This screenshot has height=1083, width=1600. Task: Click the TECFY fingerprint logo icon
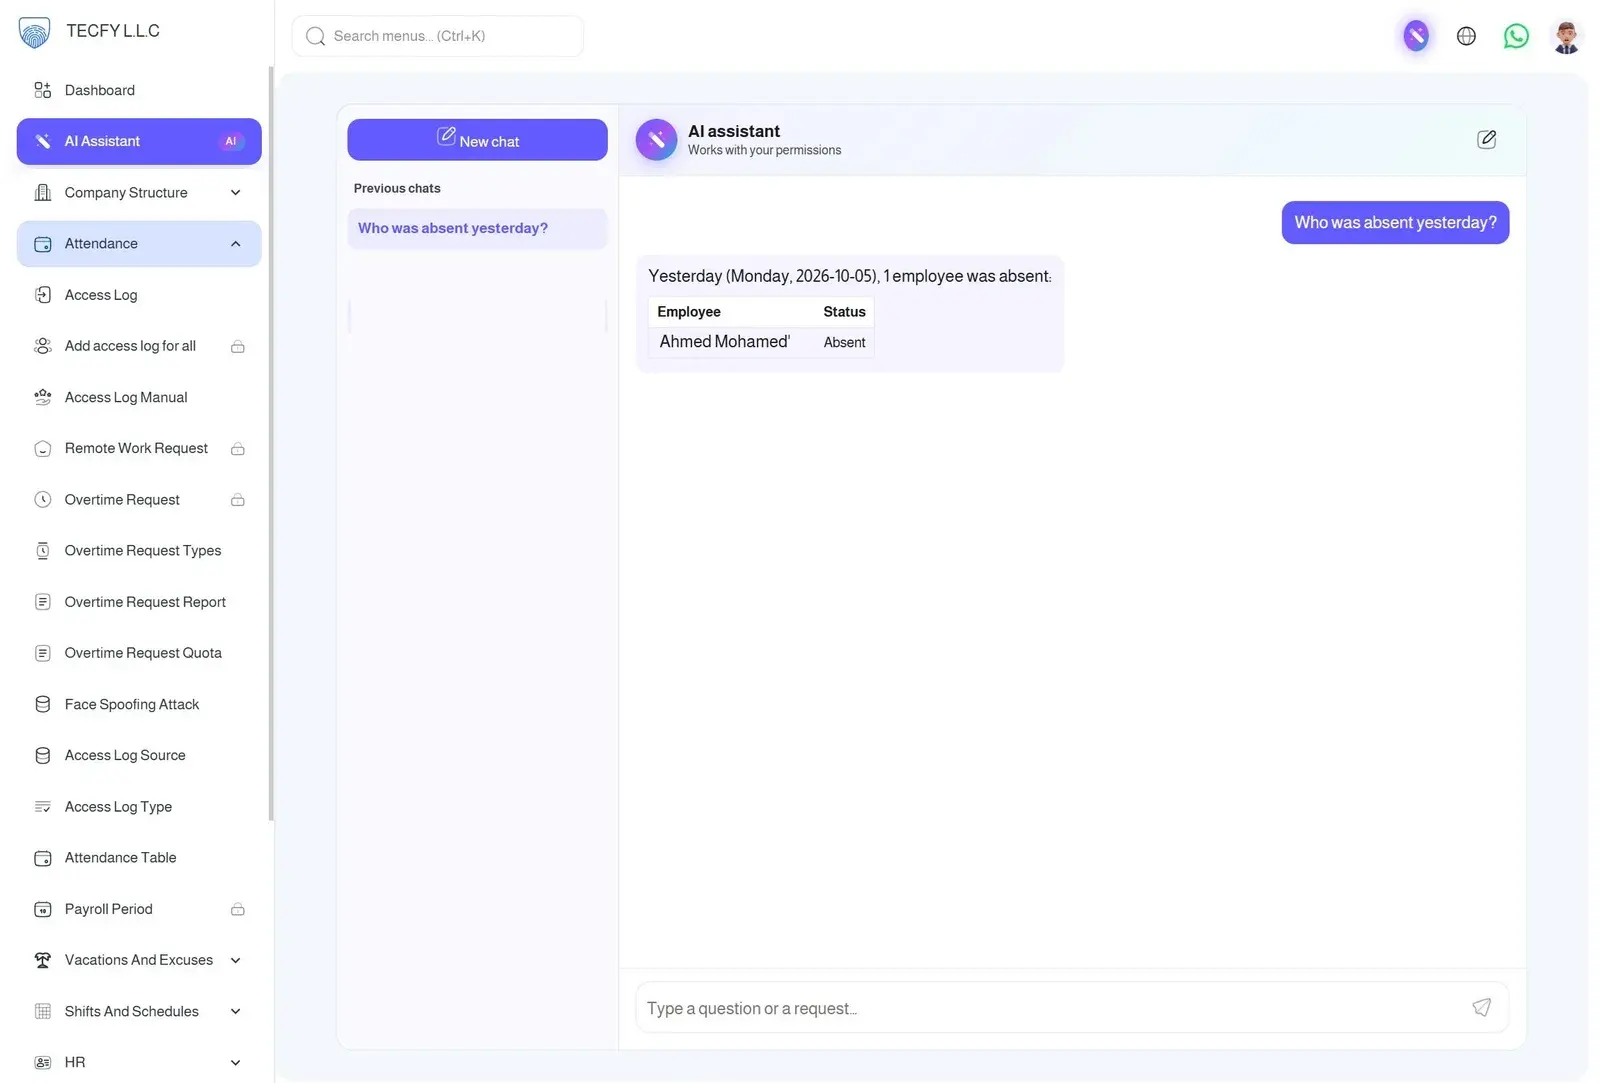(34, 32)
